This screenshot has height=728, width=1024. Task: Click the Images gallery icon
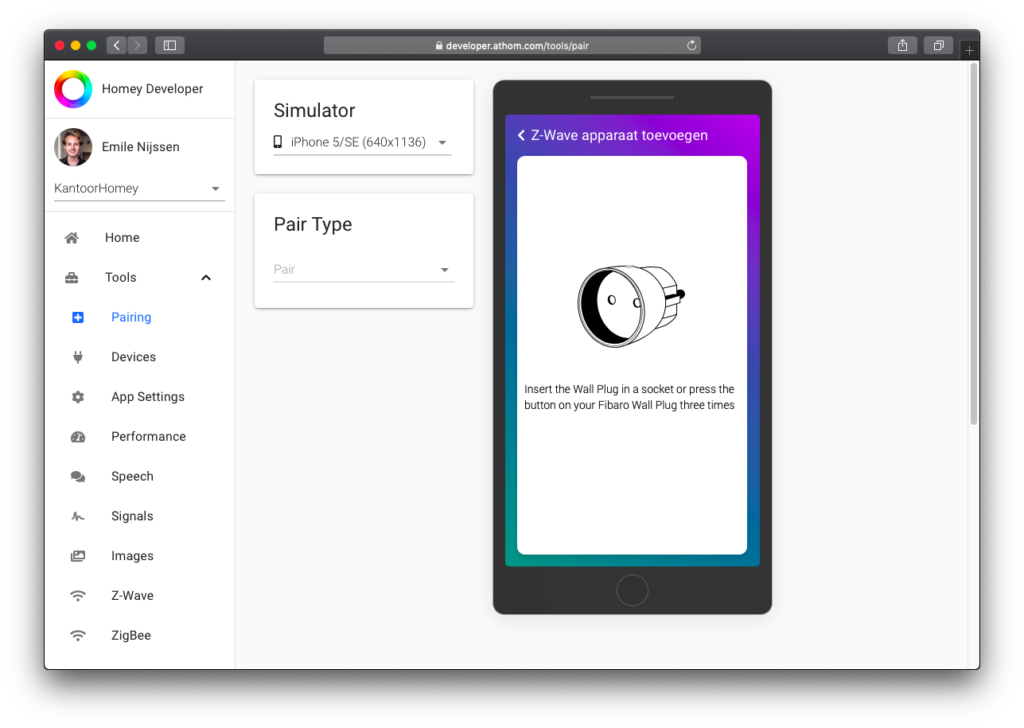click(78, 556)
